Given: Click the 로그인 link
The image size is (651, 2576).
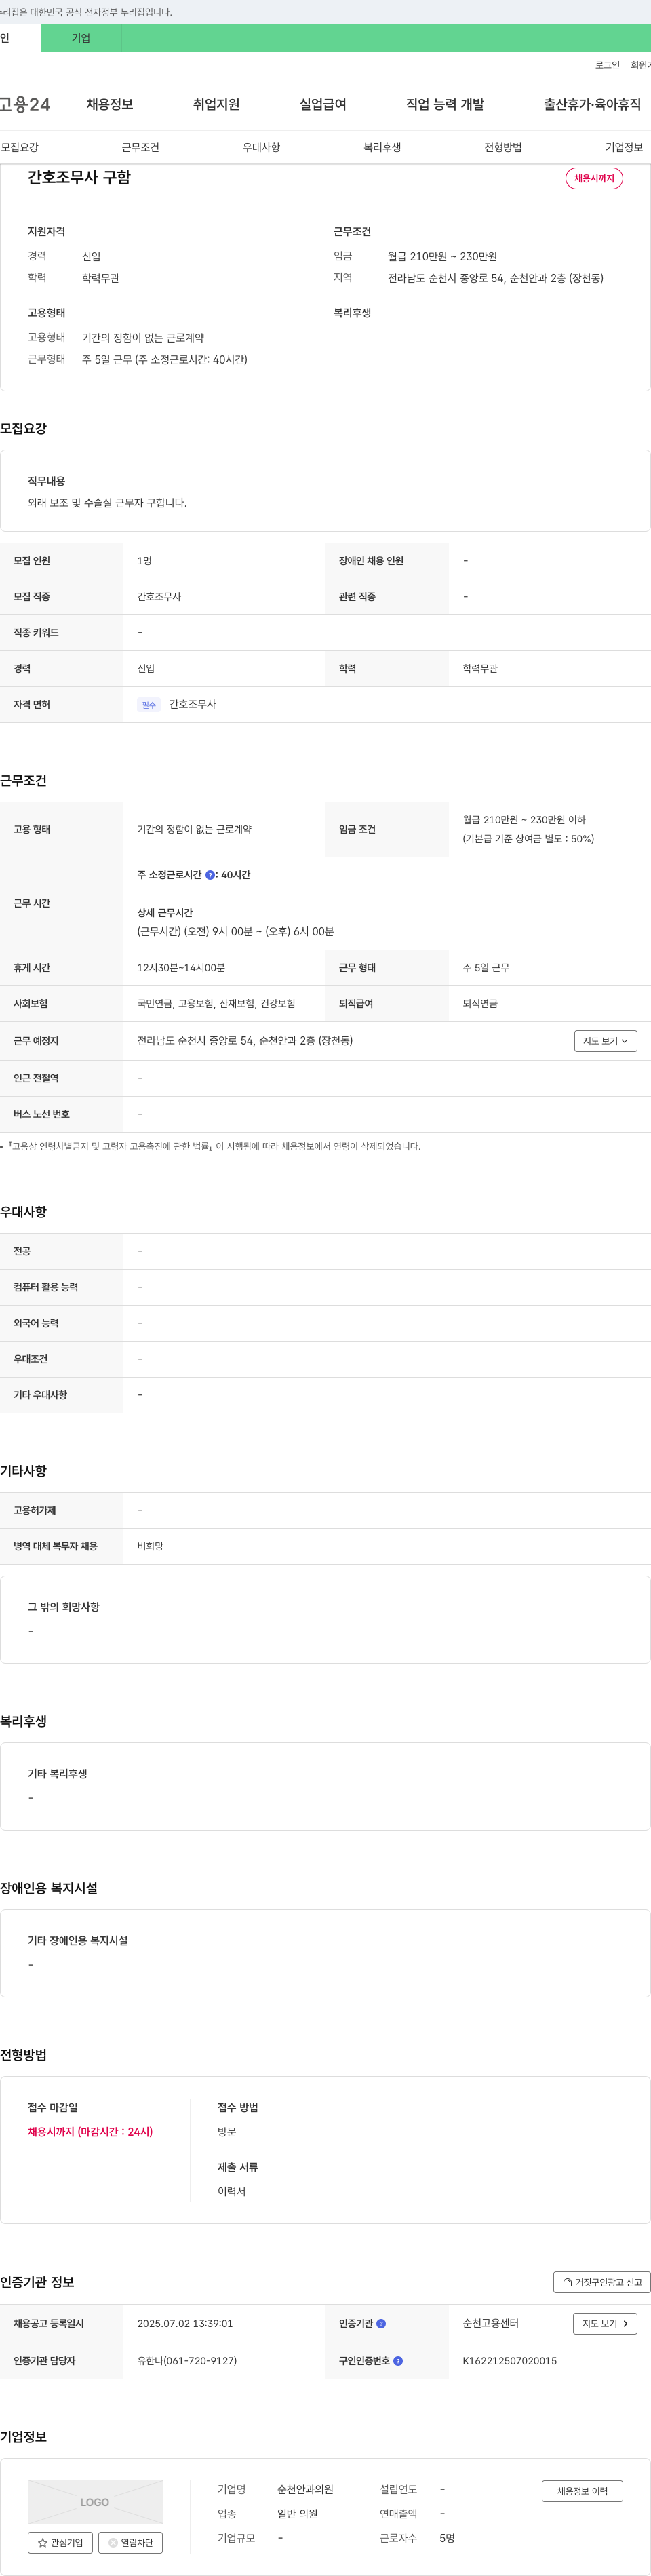Looking at the screenshot, I should 607,65.
